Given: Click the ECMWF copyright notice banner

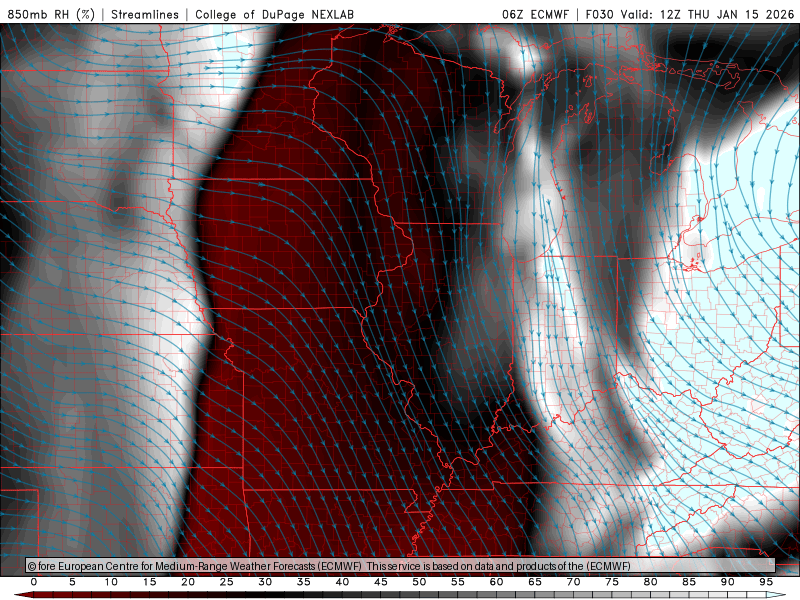Looking at the screenshot, I should pyautogui.click(x=401, y=566).
